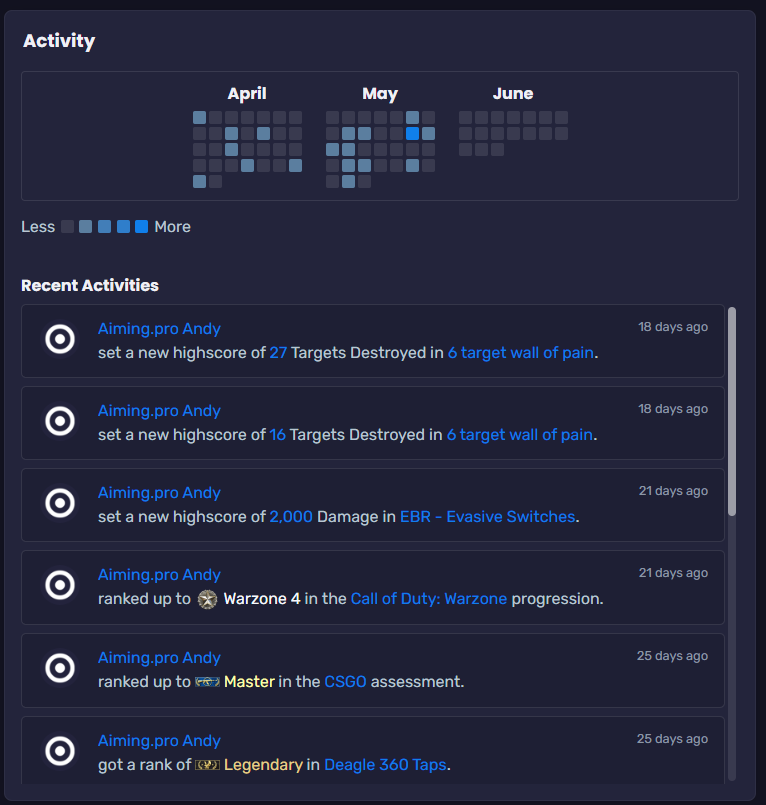766x805 pixels.
Task: Click the Recent Activities scrollbar thumb
Action: 732,410
